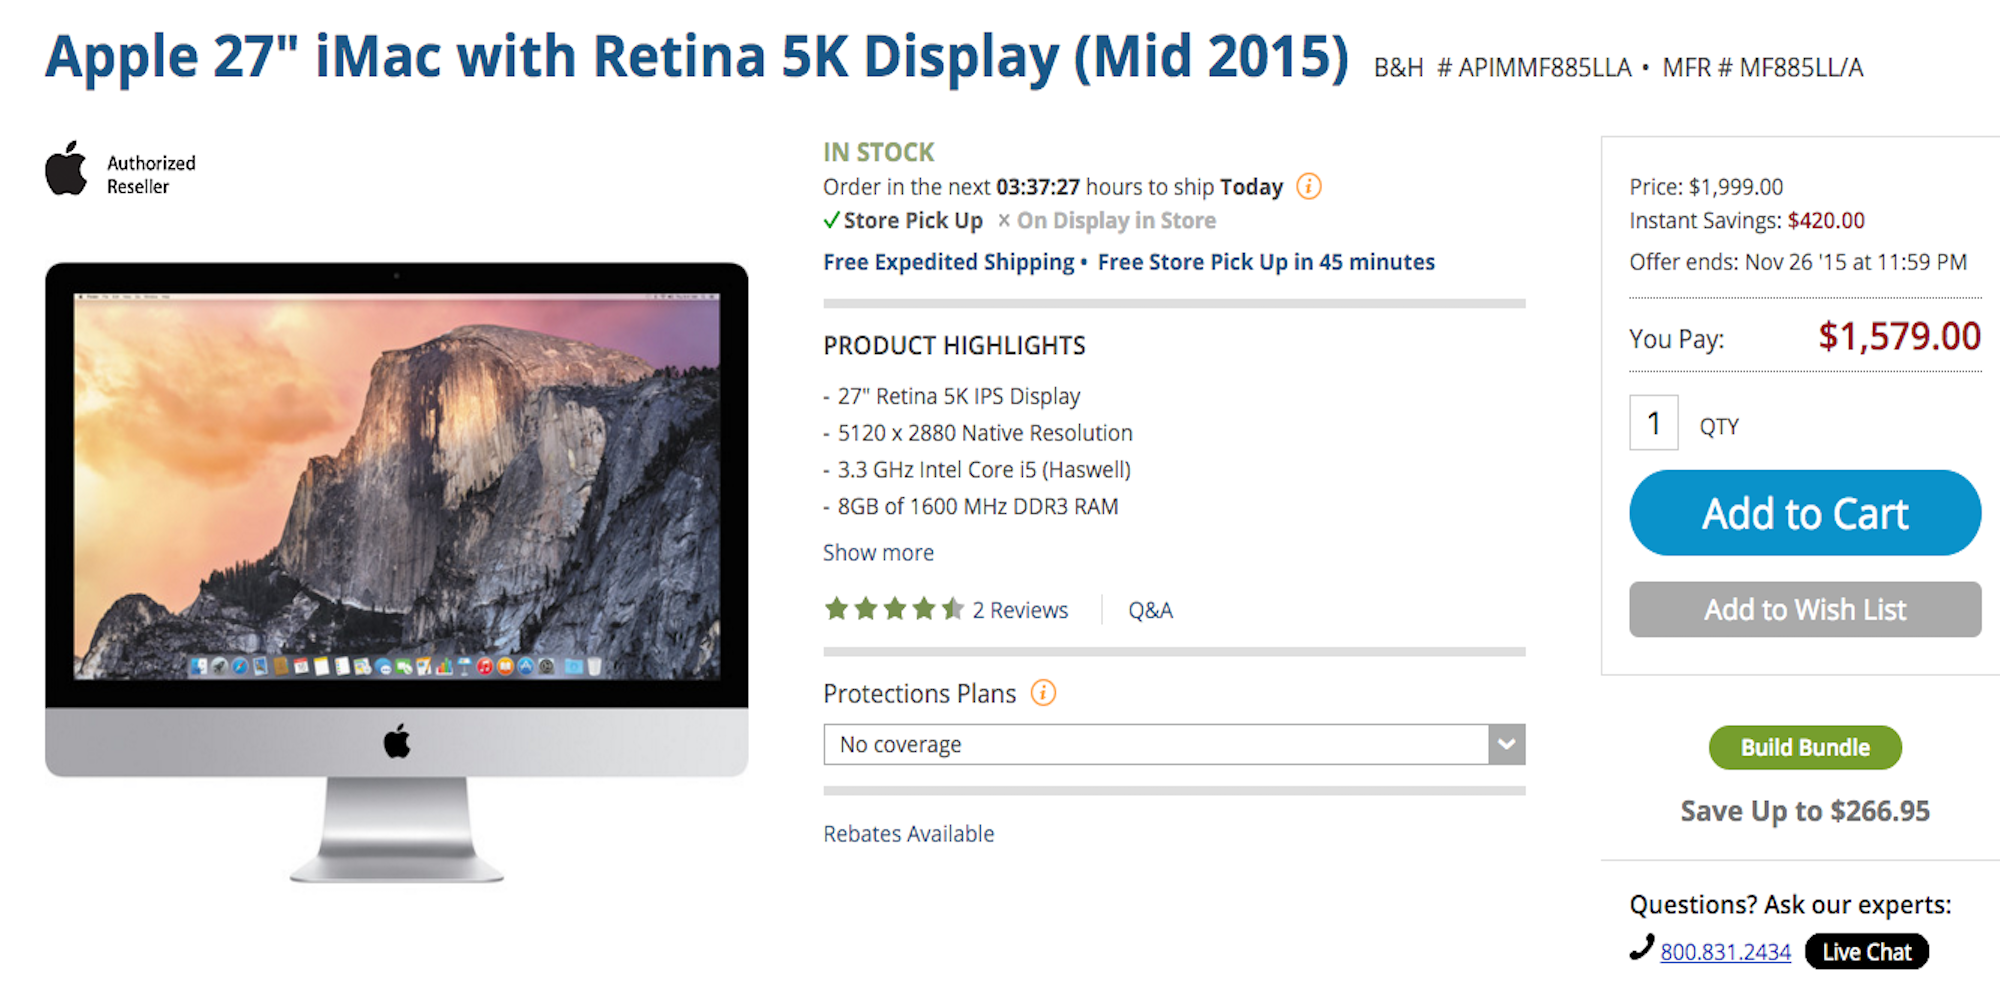
Task: Open the Q&A section
Action: pyautogui.click(x=1150, y=609)
